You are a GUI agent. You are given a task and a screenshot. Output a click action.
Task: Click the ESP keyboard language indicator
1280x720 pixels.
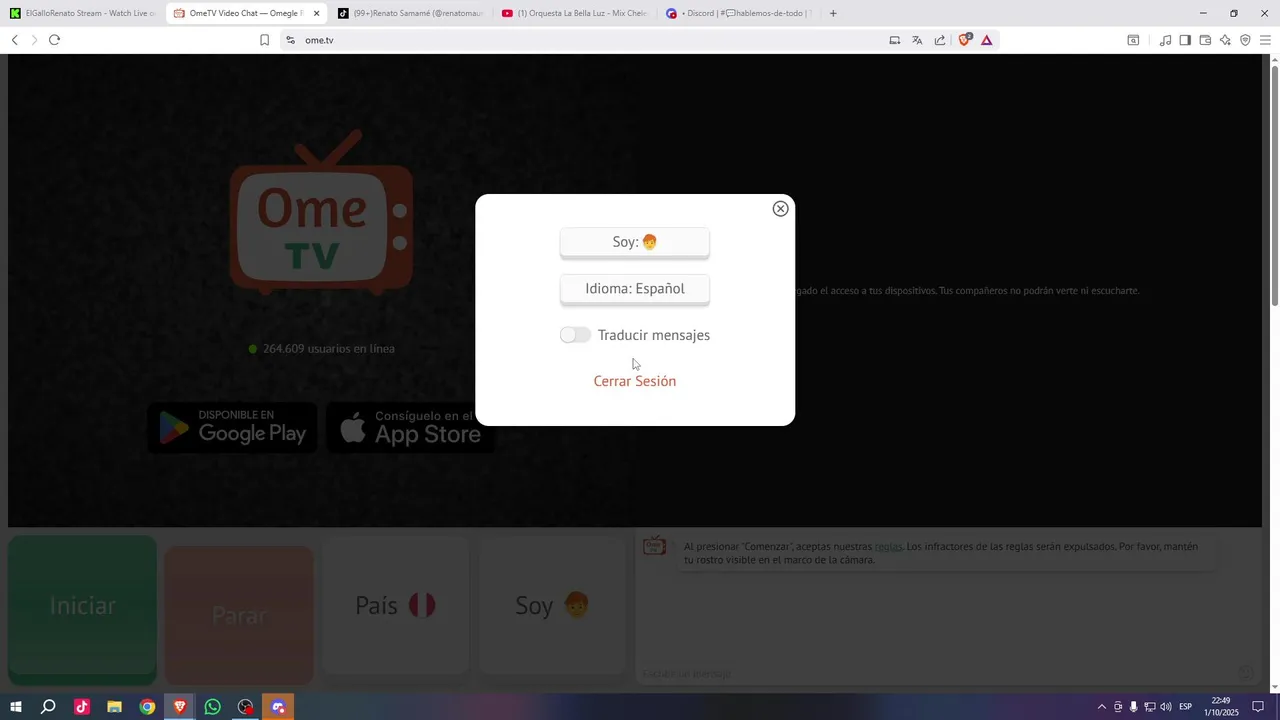tap(1186, 707)
